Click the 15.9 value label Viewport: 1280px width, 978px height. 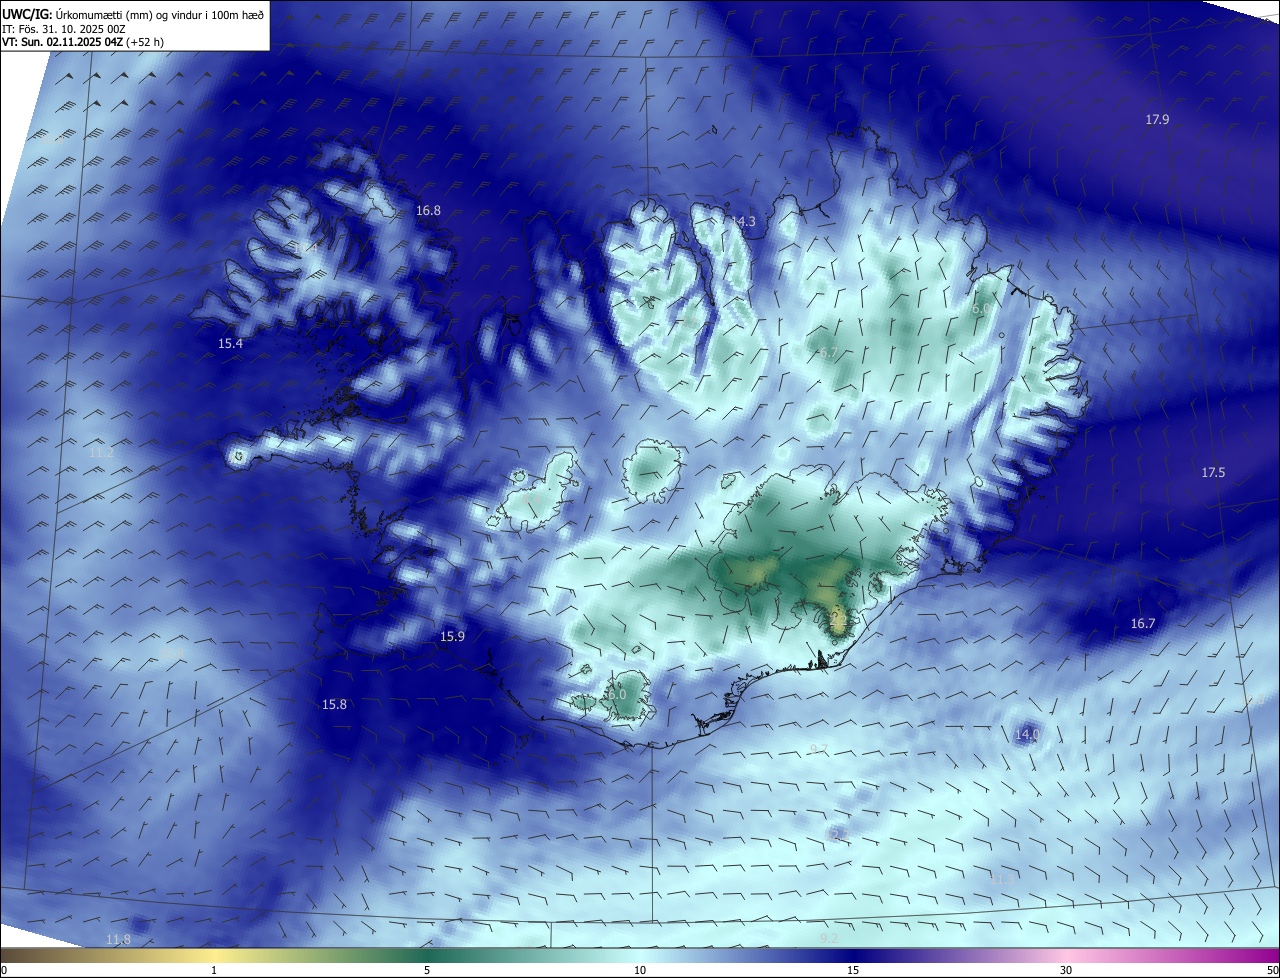pos(452,636)
